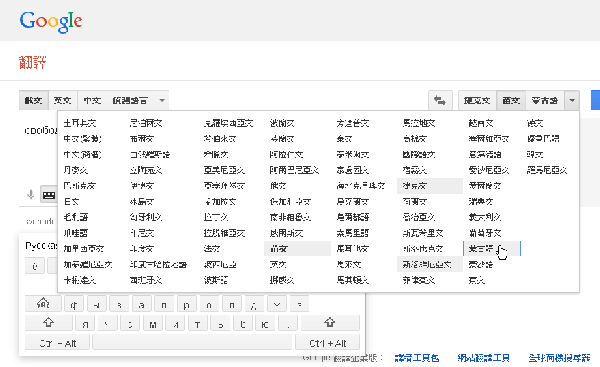Choose 波斯語 in the language list
The height and width of the screenshot is (367, 600).
coord(216,280)
